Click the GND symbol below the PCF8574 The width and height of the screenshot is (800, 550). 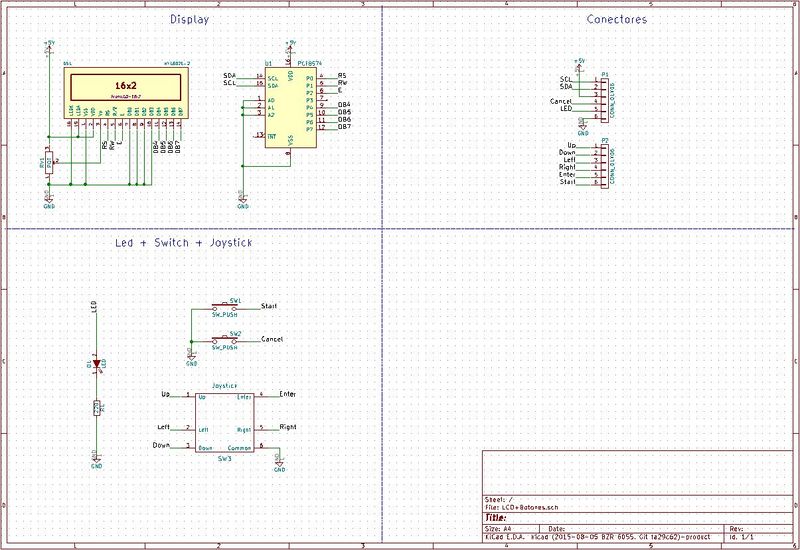point(243,200)
